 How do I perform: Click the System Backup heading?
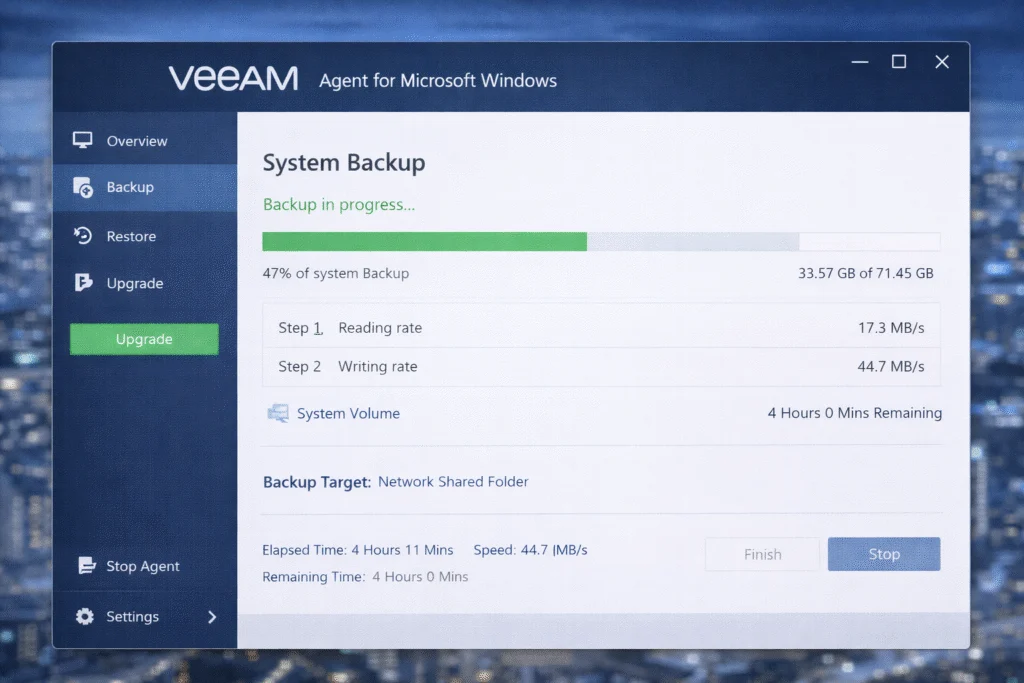pos(344,162)
